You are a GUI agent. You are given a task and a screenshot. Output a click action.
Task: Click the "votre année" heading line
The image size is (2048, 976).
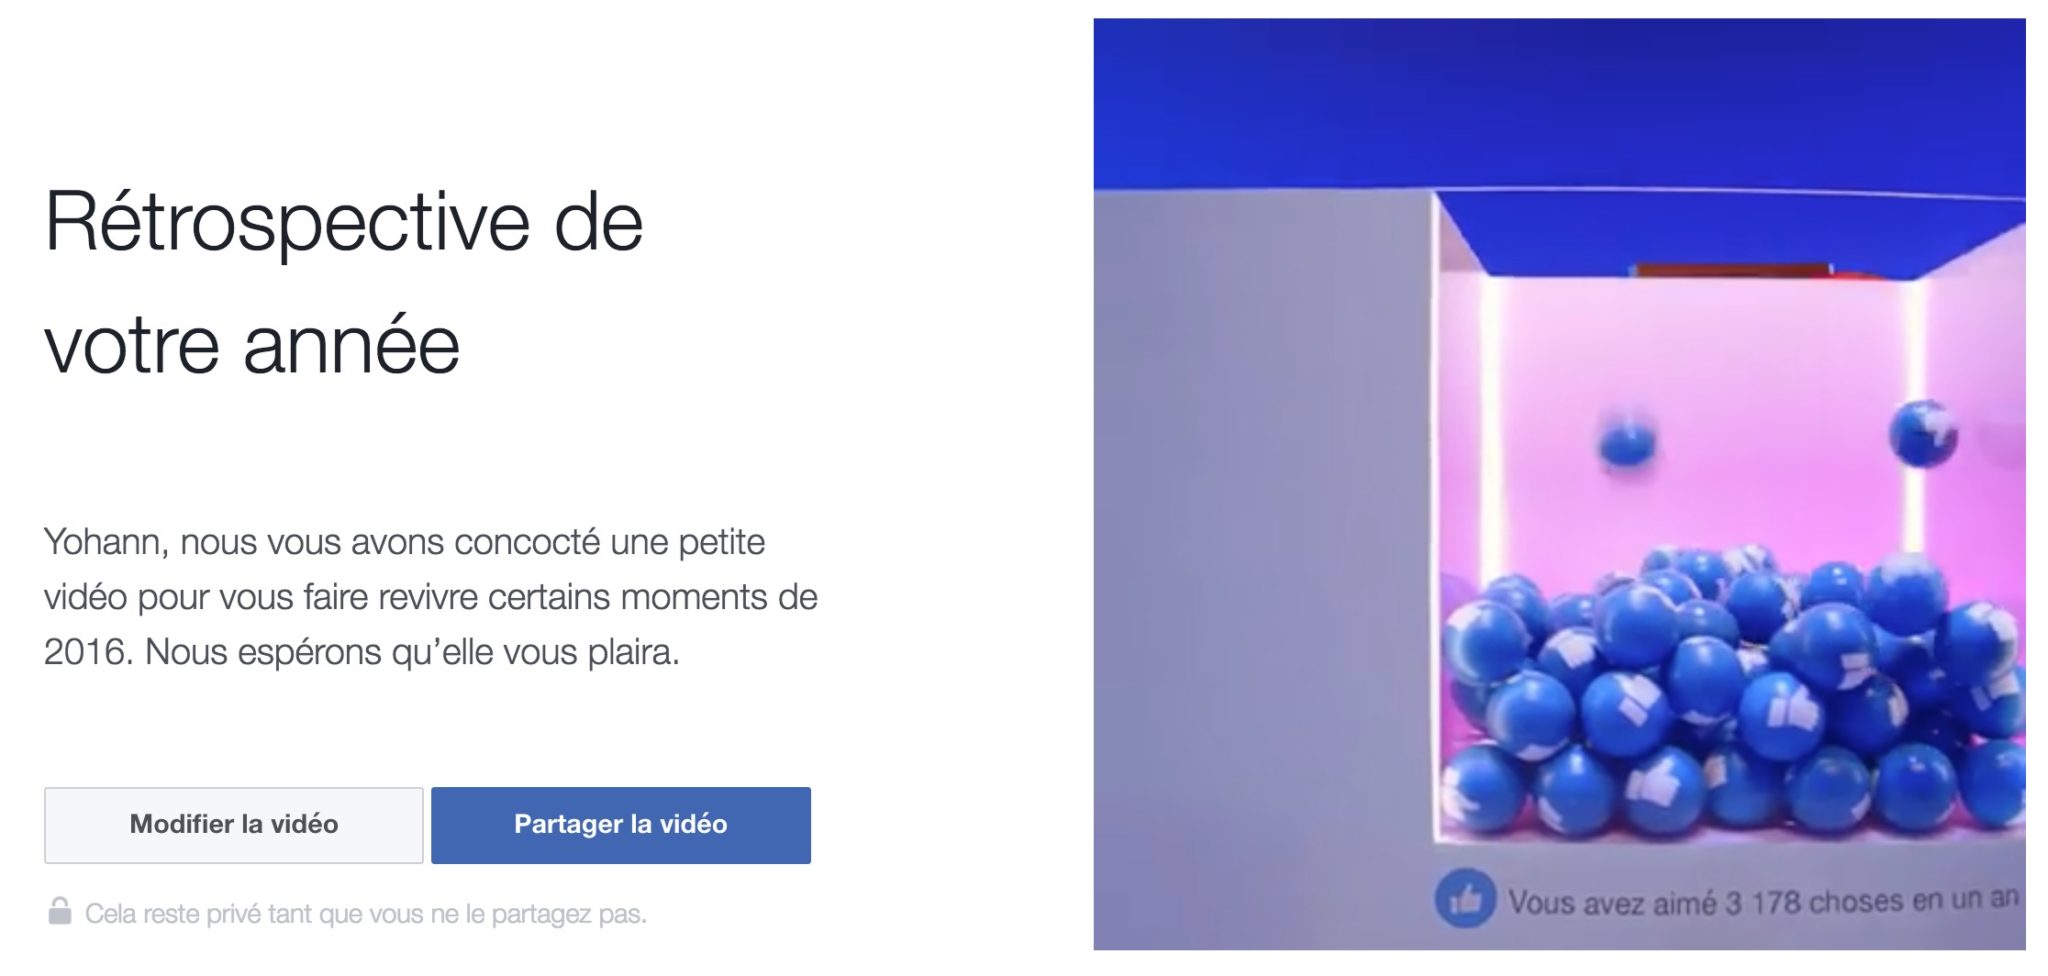[x=252, y=345]
